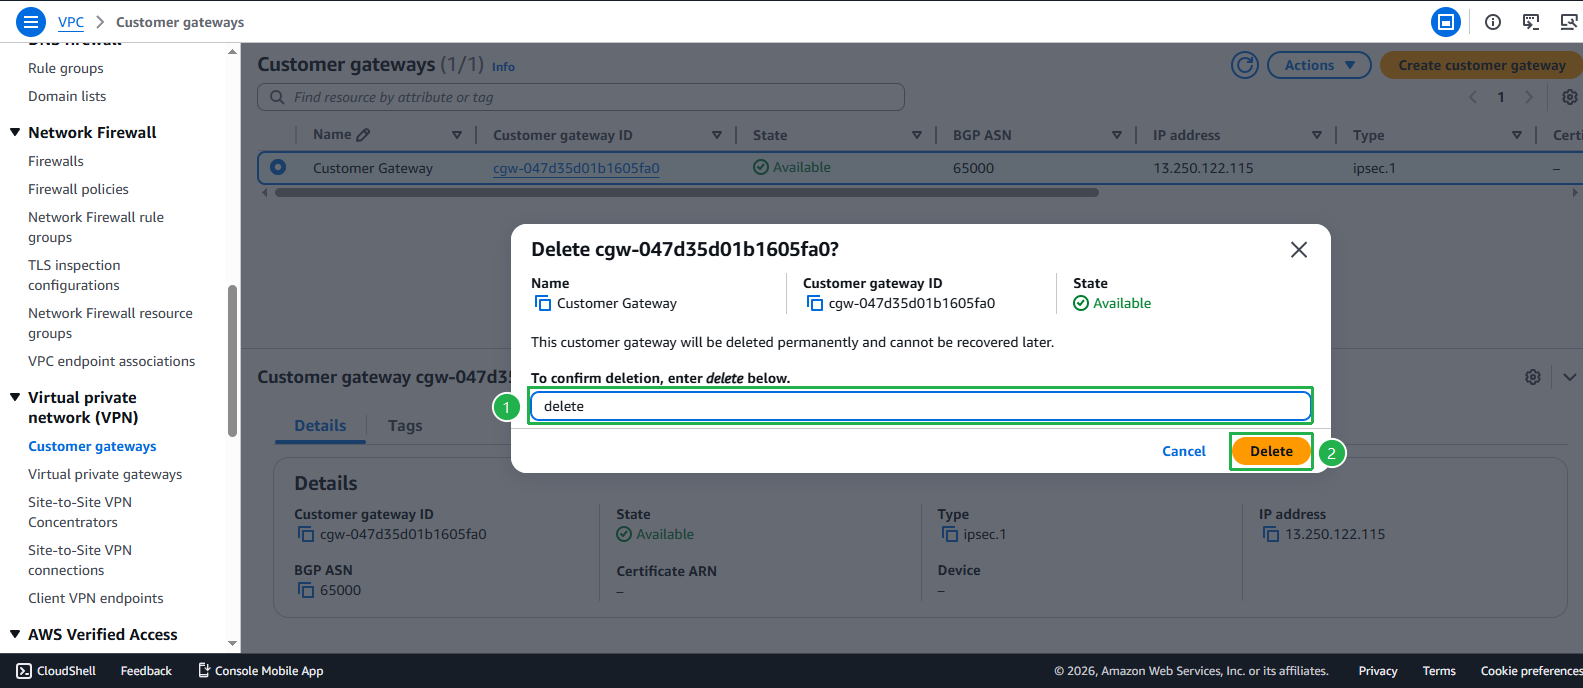Copy IP address 13.250.122.115 in Details
Screen dimensions: 1583x688
1271,534
